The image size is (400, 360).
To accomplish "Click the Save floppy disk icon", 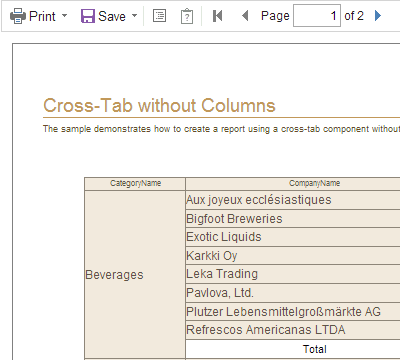I will click(88, 16).
